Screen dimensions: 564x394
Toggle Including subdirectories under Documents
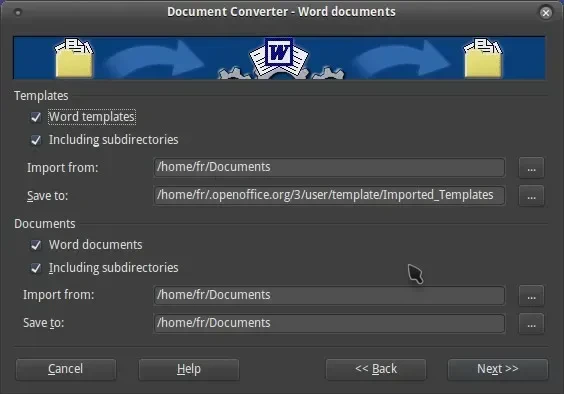[36, 268]
